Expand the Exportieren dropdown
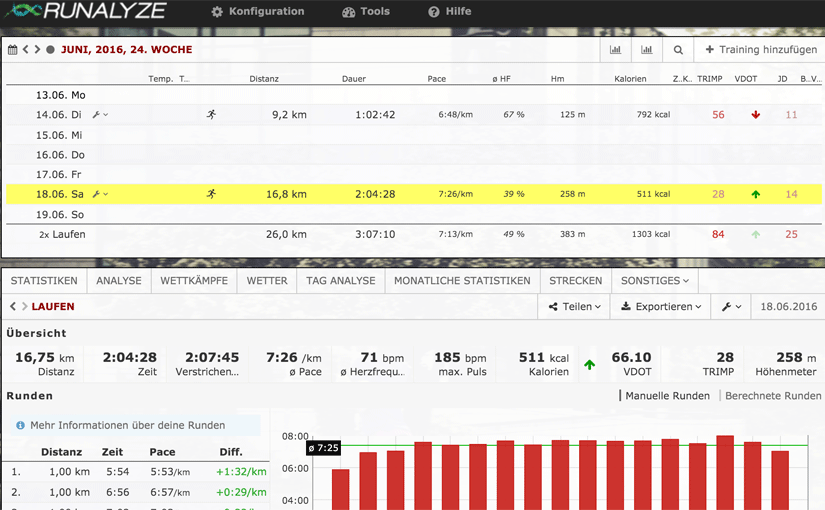The height and width of the screenshot is (510, 825). (661, 306)
